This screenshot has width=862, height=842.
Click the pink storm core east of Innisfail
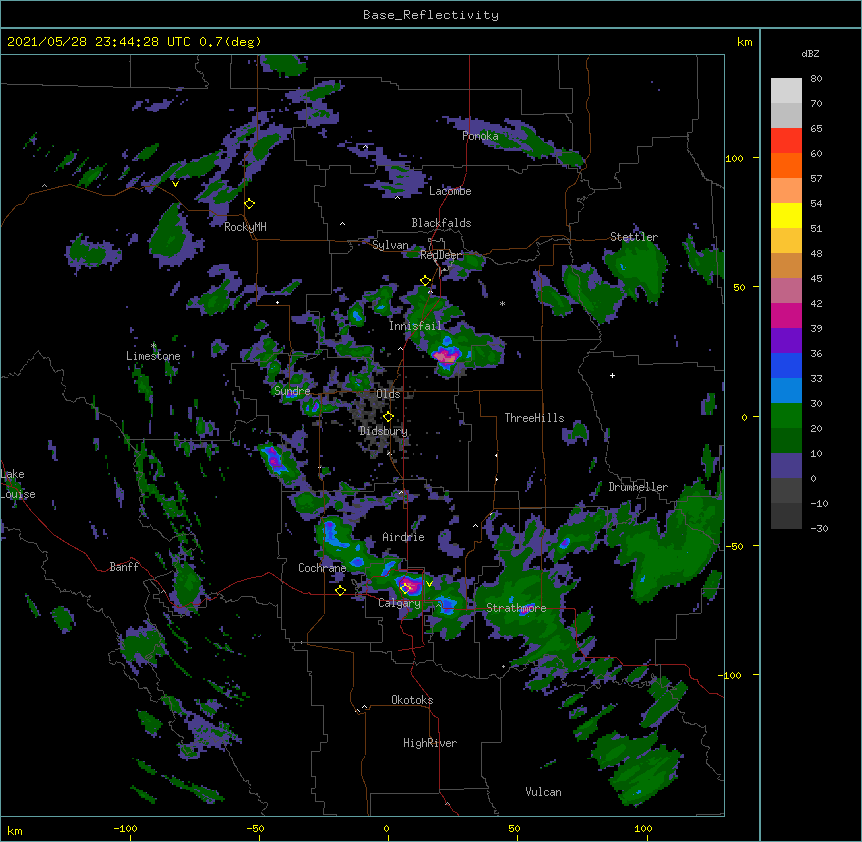pyautogui.click(x=446, y=356)
